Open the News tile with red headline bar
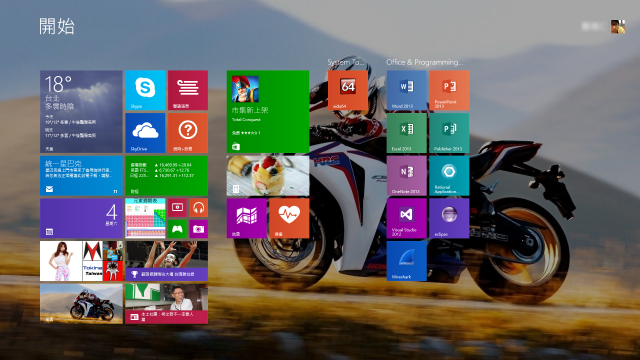Viewport: 640px width, 360px height. click(167, 304)
